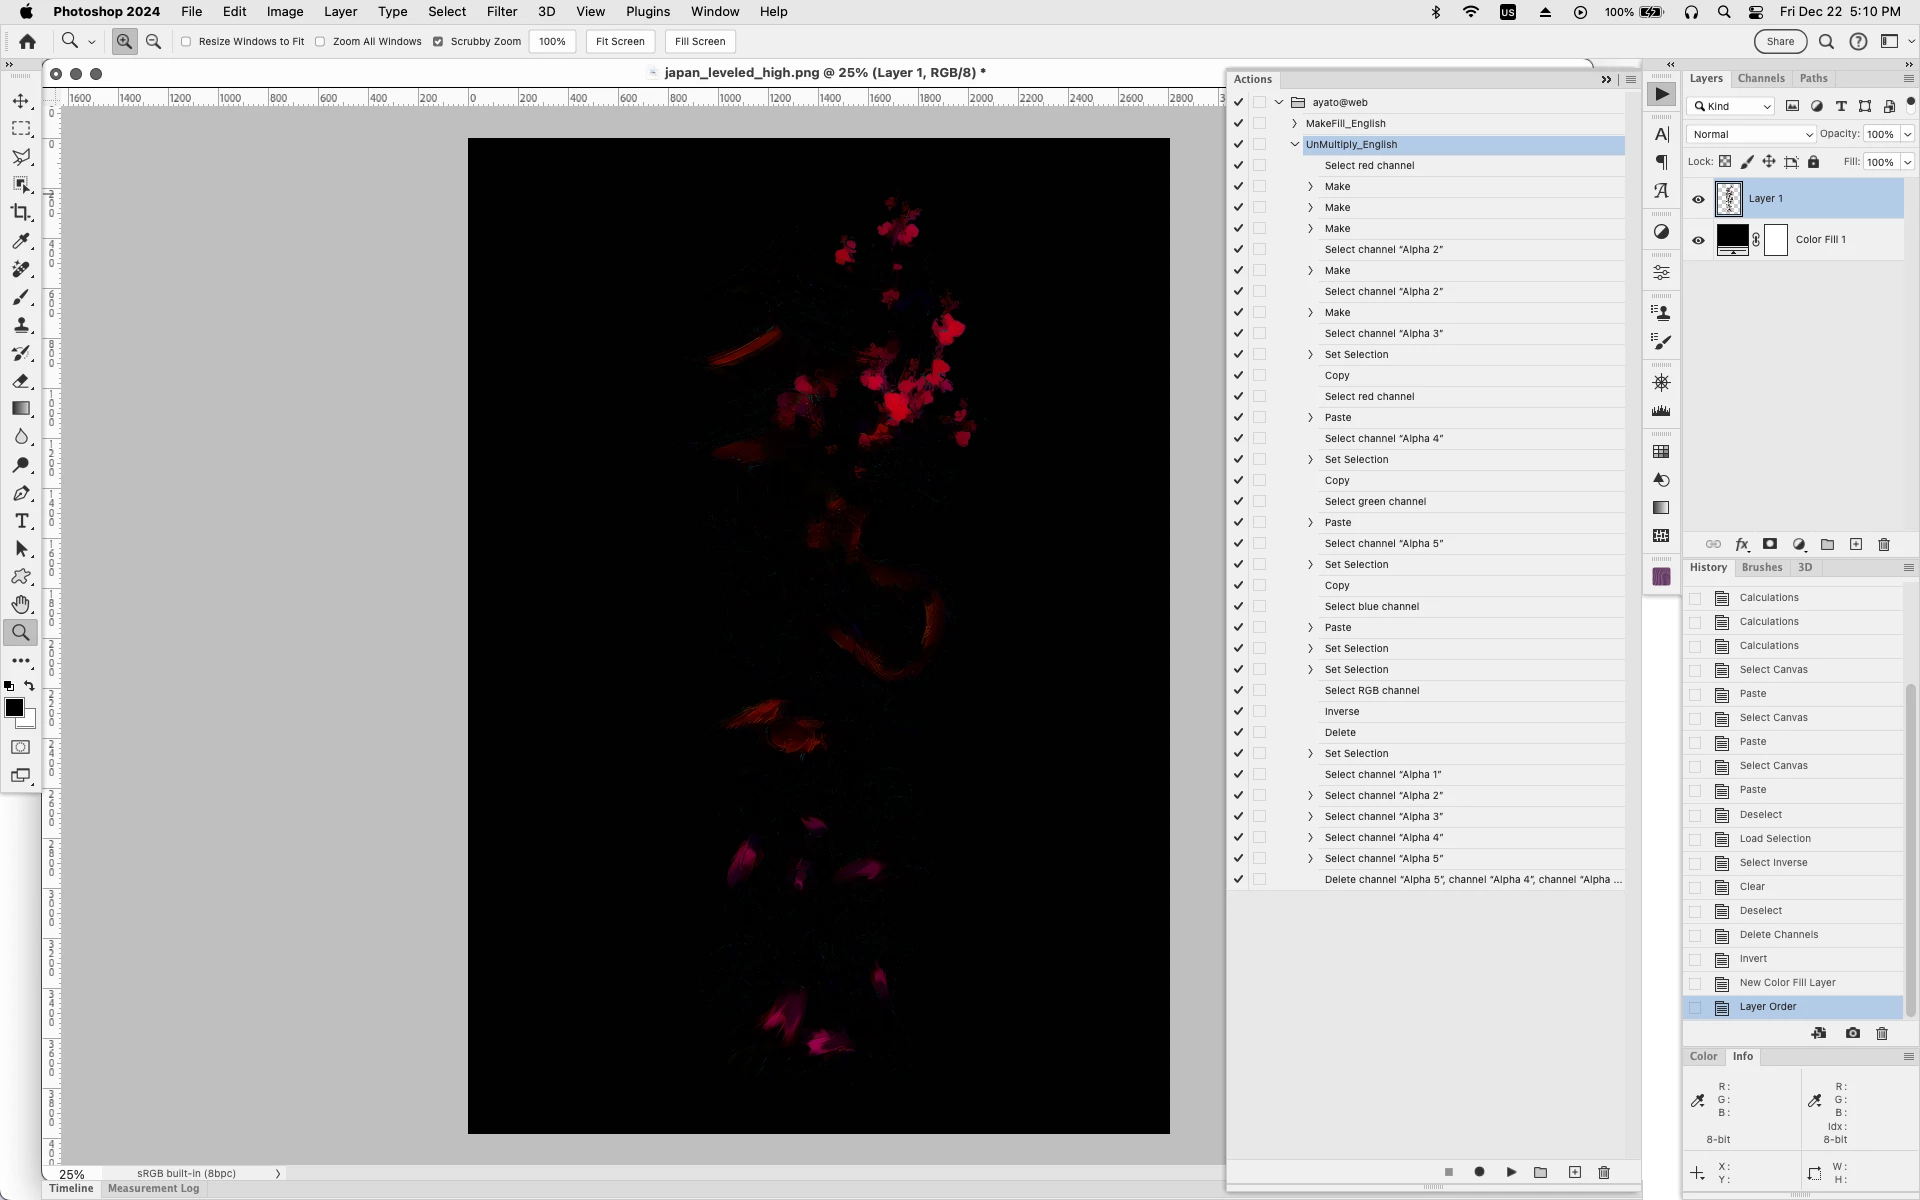Enable Resize Windows to Fit checkbox

point(186,42)
